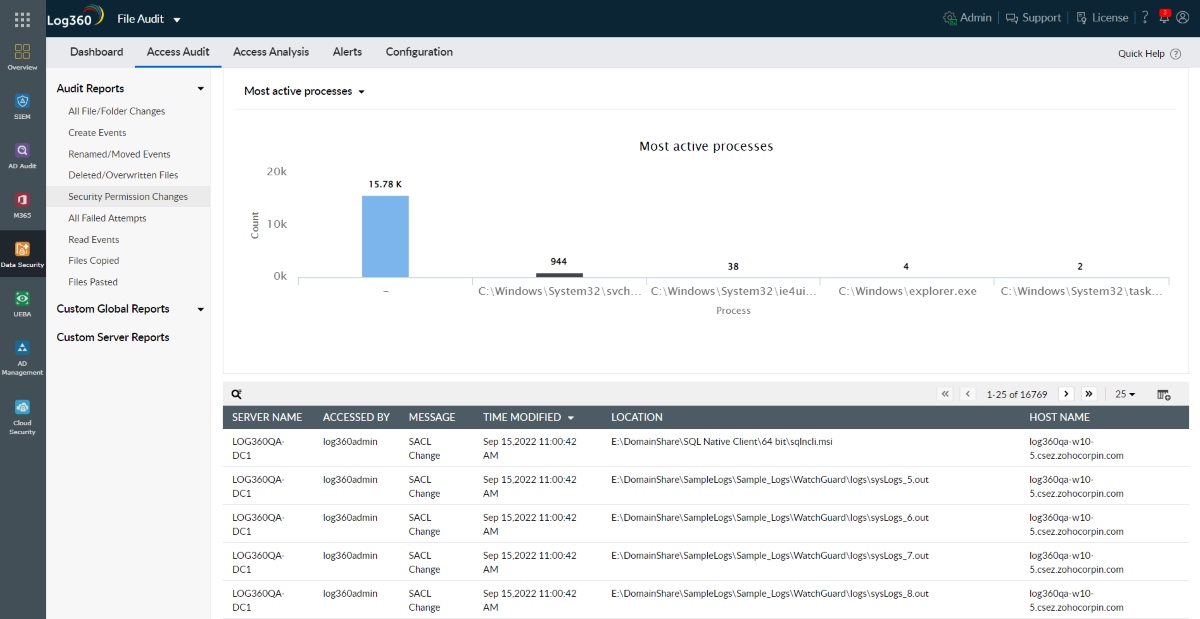The image size is (1200, 619).
Task: Click the blue 15.78 K chart bar
Action: point(385,236)
